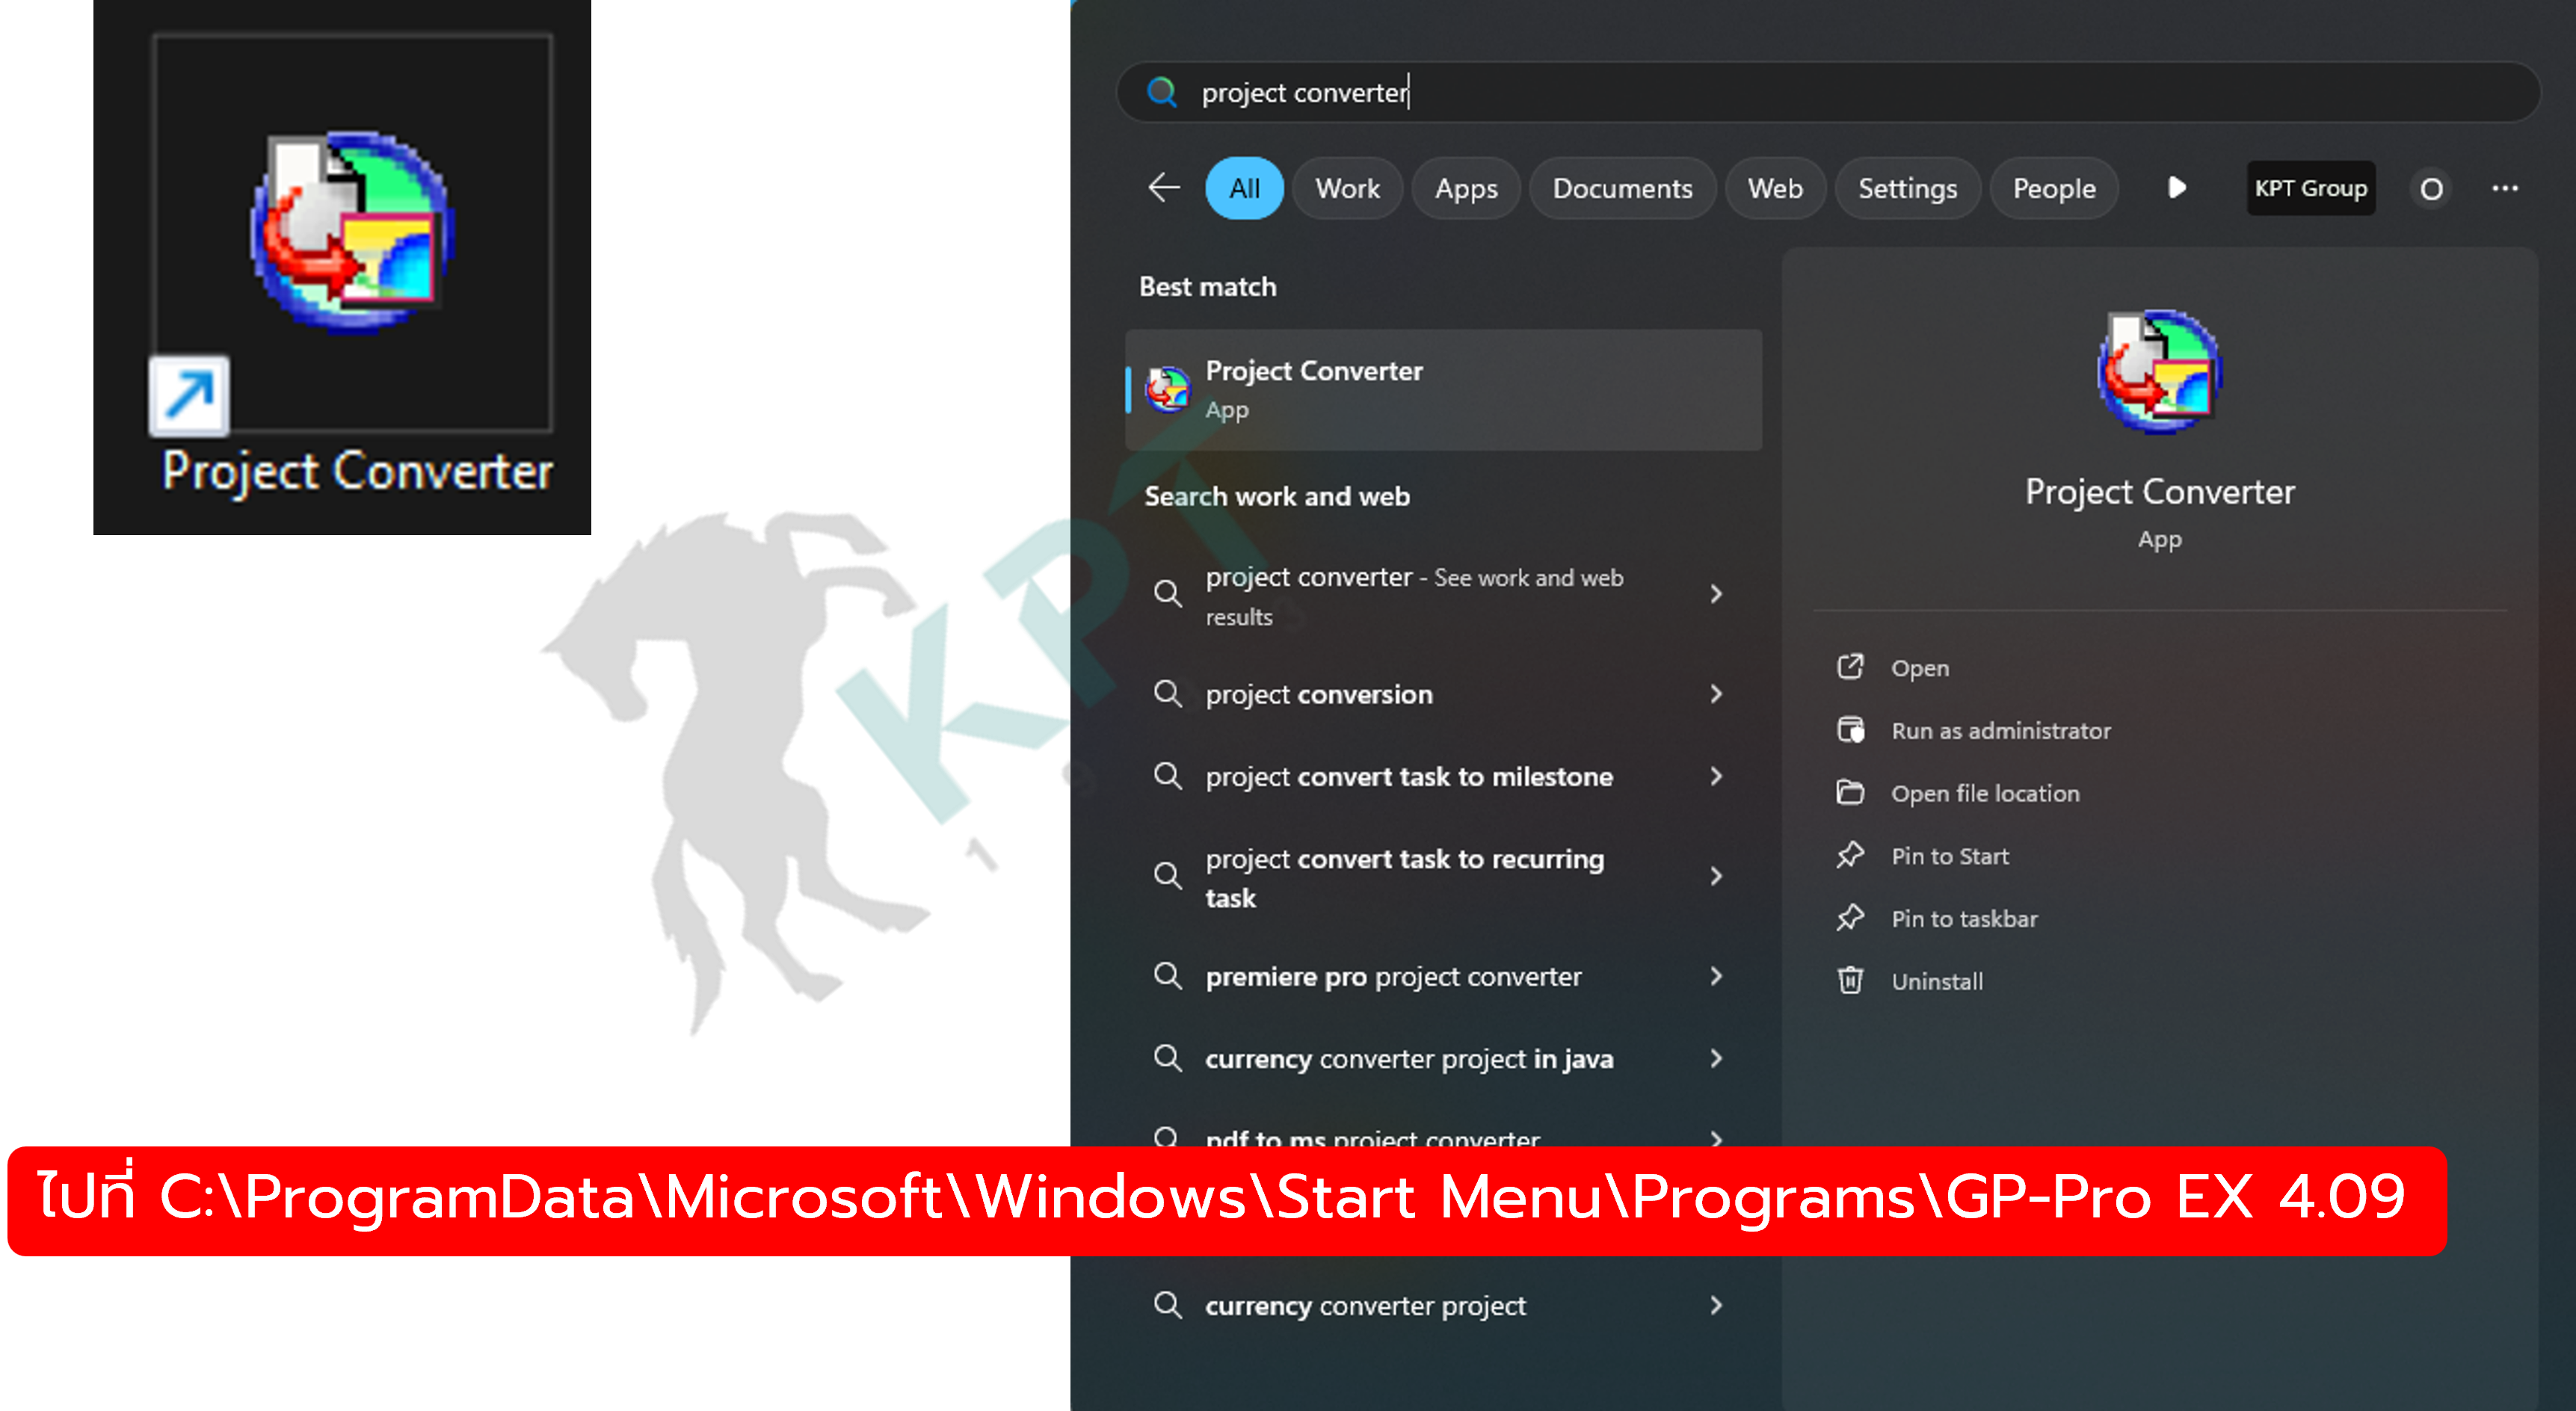Switch to the Work filter tab

click(x=1347, y=188)
